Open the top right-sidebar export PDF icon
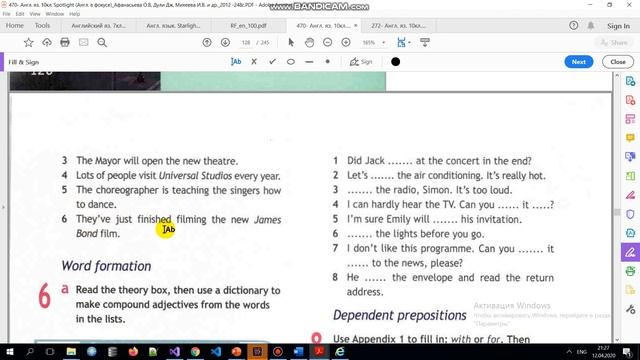640x360 pixels. pyautogui.click(x=630, y=81)
